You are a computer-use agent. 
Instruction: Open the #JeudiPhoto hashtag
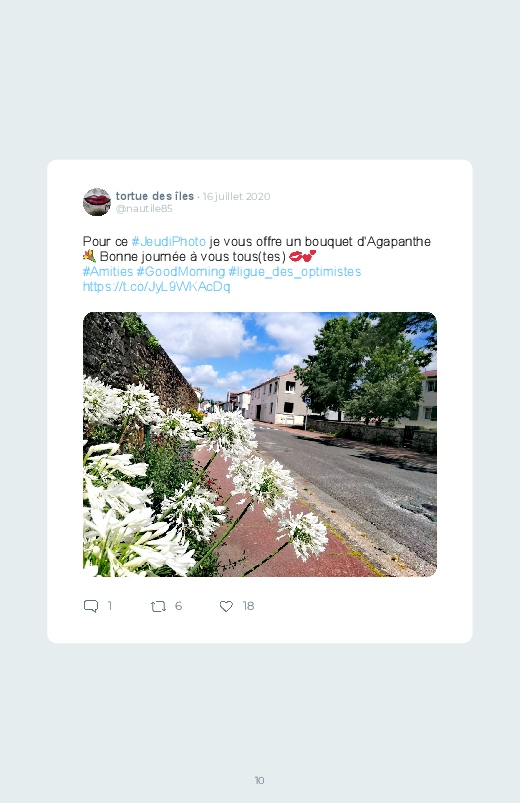169,241
